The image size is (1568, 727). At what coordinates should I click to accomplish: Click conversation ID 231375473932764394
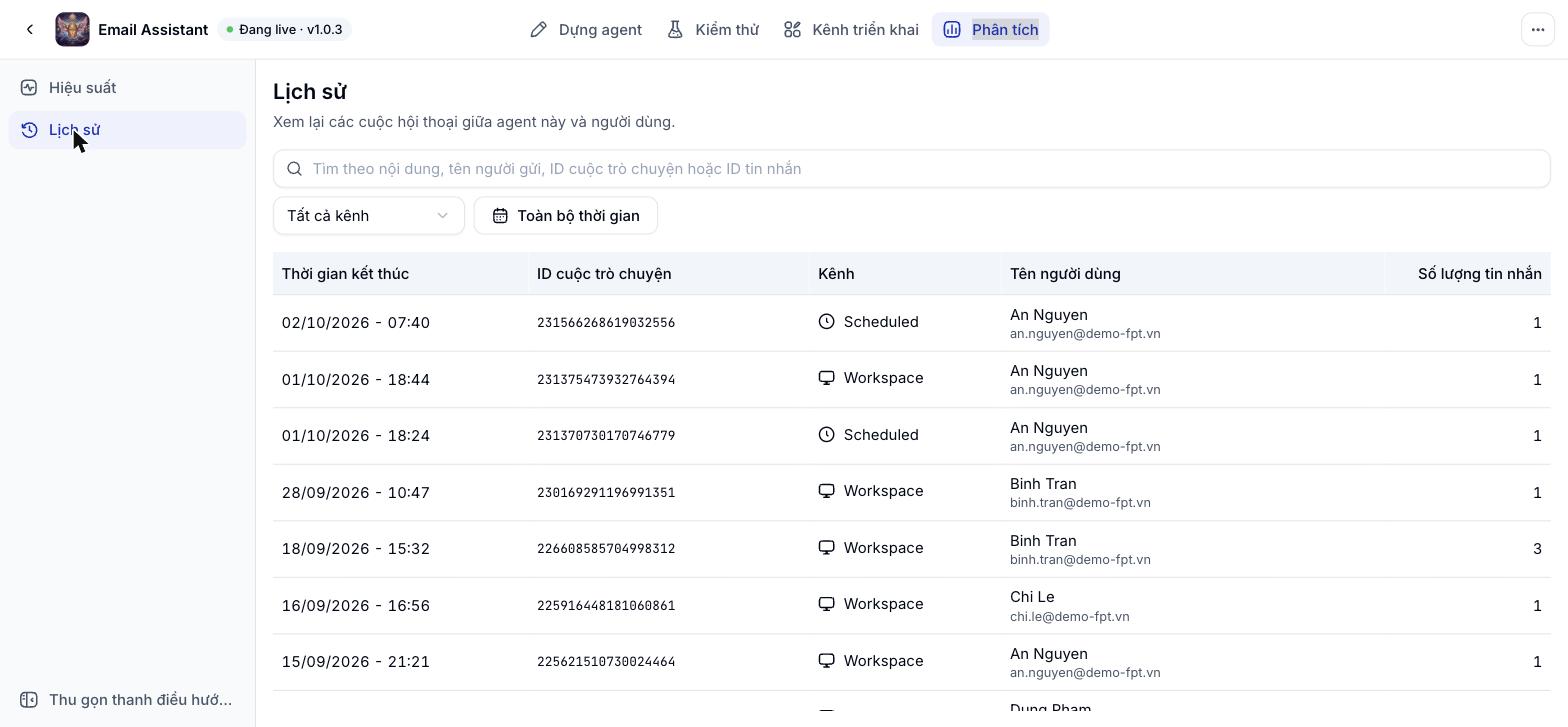pyautogui.click(x=606, y=380)
